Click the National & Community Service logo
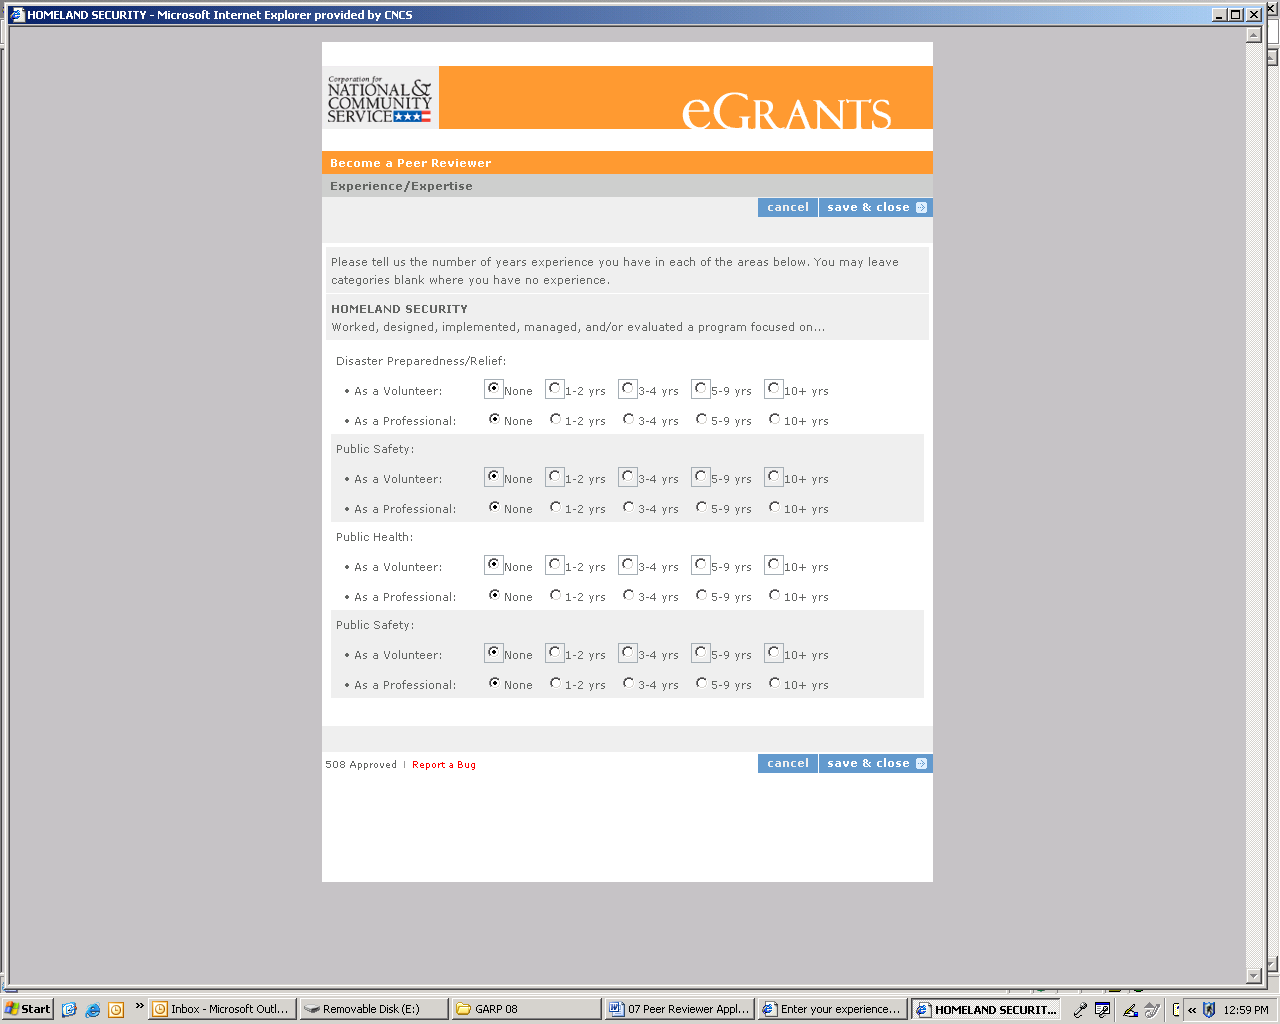The width and height of the screenshot is (1280, 1024). pos(380,99)
